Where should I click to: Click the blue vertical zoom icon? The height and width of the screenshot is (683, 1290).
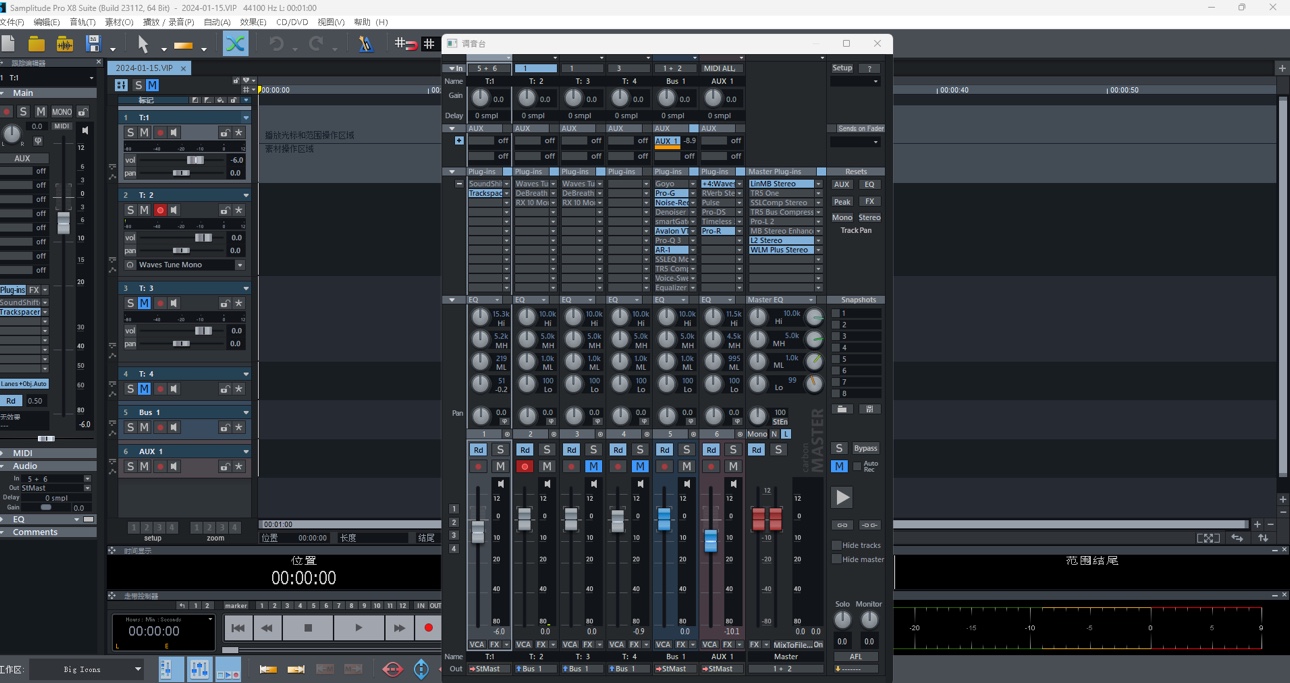pos(421,669)
